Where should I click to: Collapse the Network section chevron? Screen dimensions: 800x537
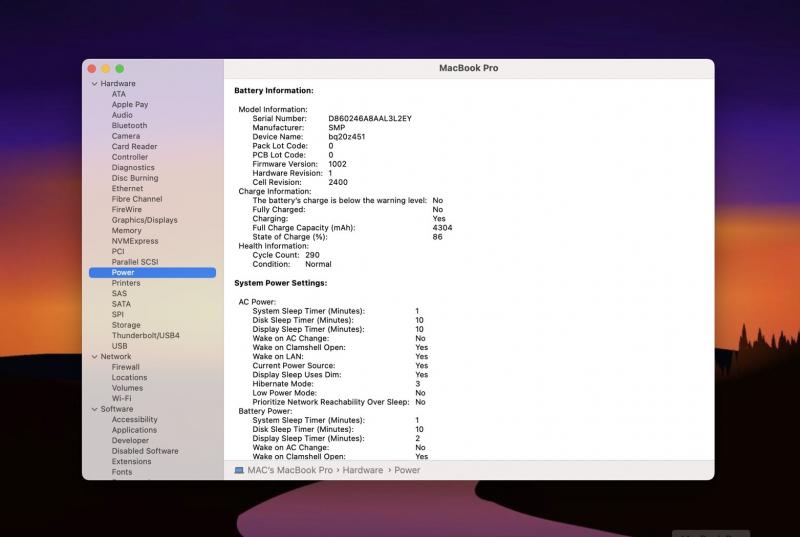[94, 356]
